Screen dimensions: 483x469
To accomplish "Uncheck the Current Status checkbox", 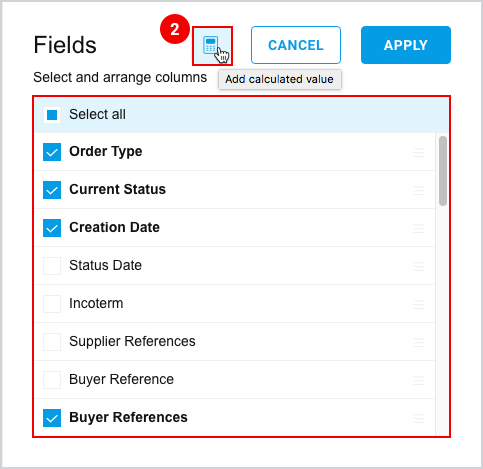I will coord(52,190).
